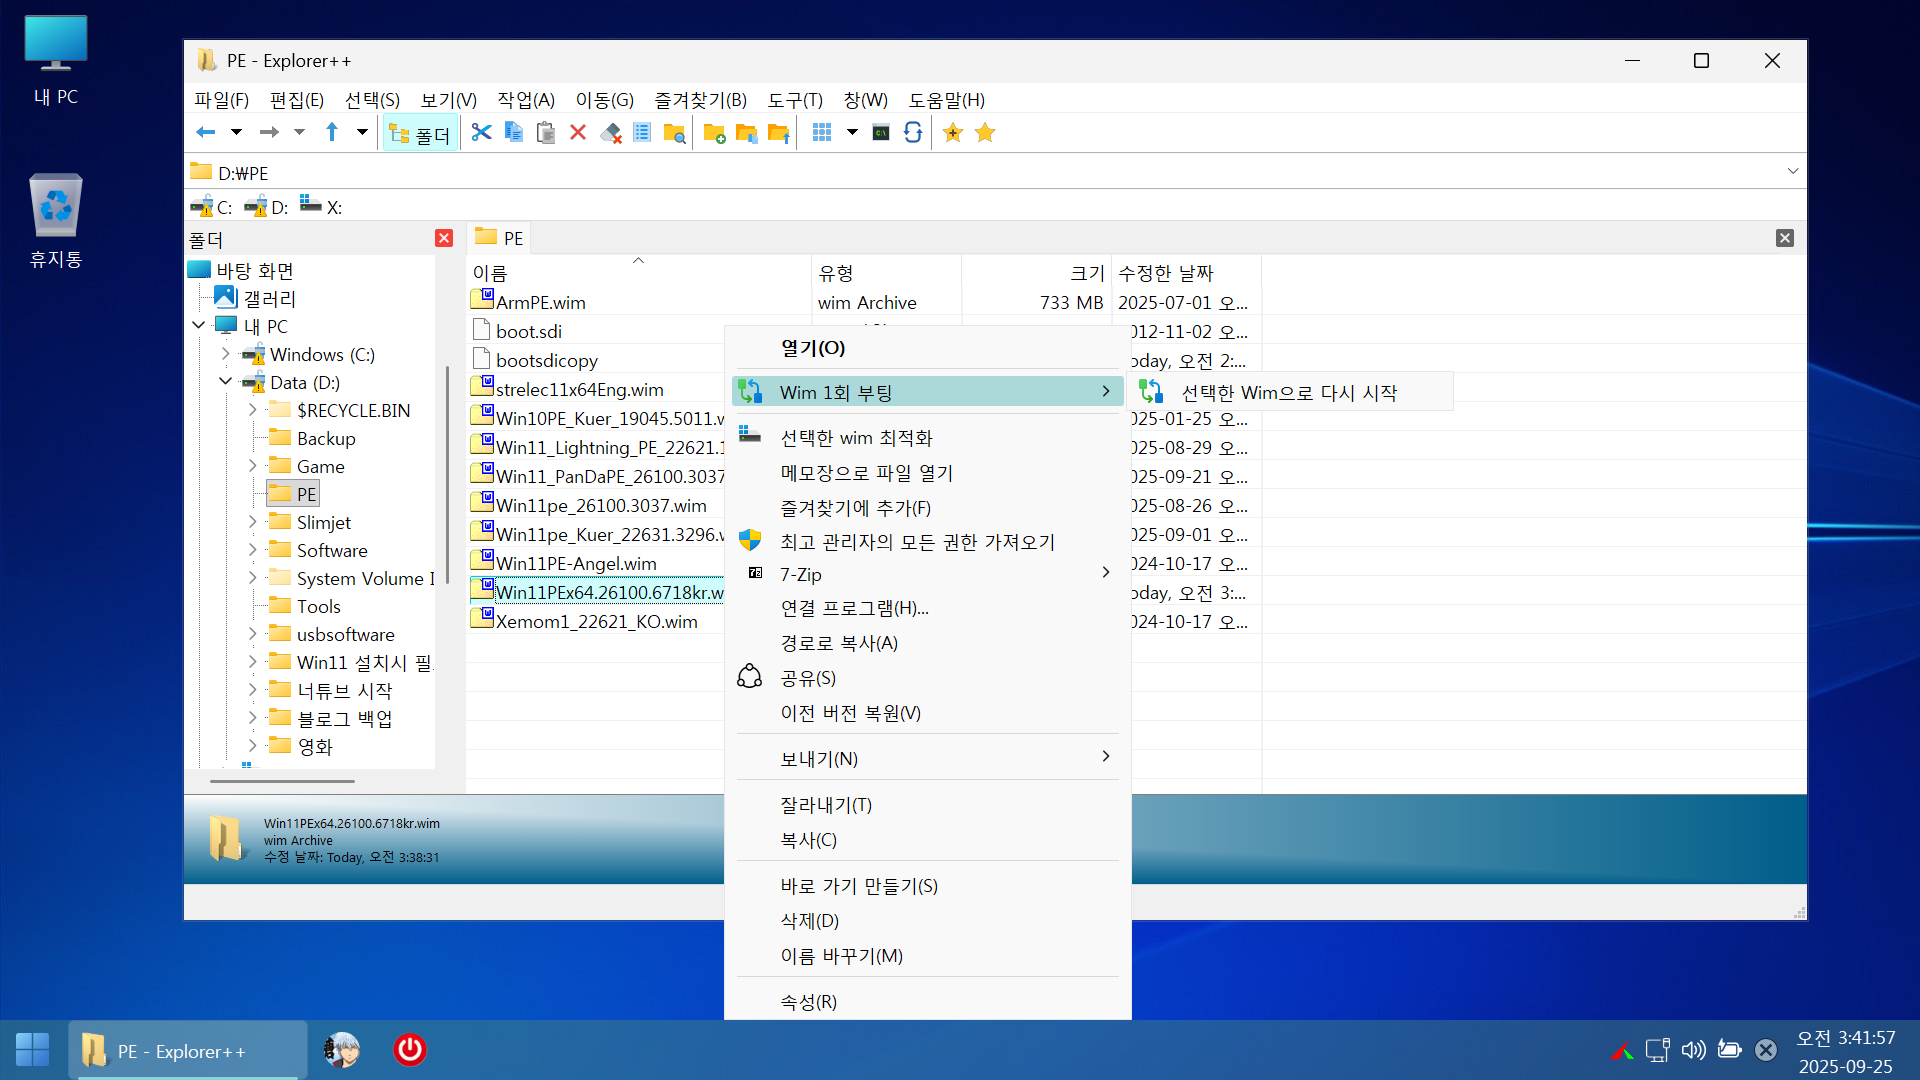Open the 도구(T) menu
The height and width of the screenshot is (1080, 1920).
pyautogui.click(x=794, y=100)
